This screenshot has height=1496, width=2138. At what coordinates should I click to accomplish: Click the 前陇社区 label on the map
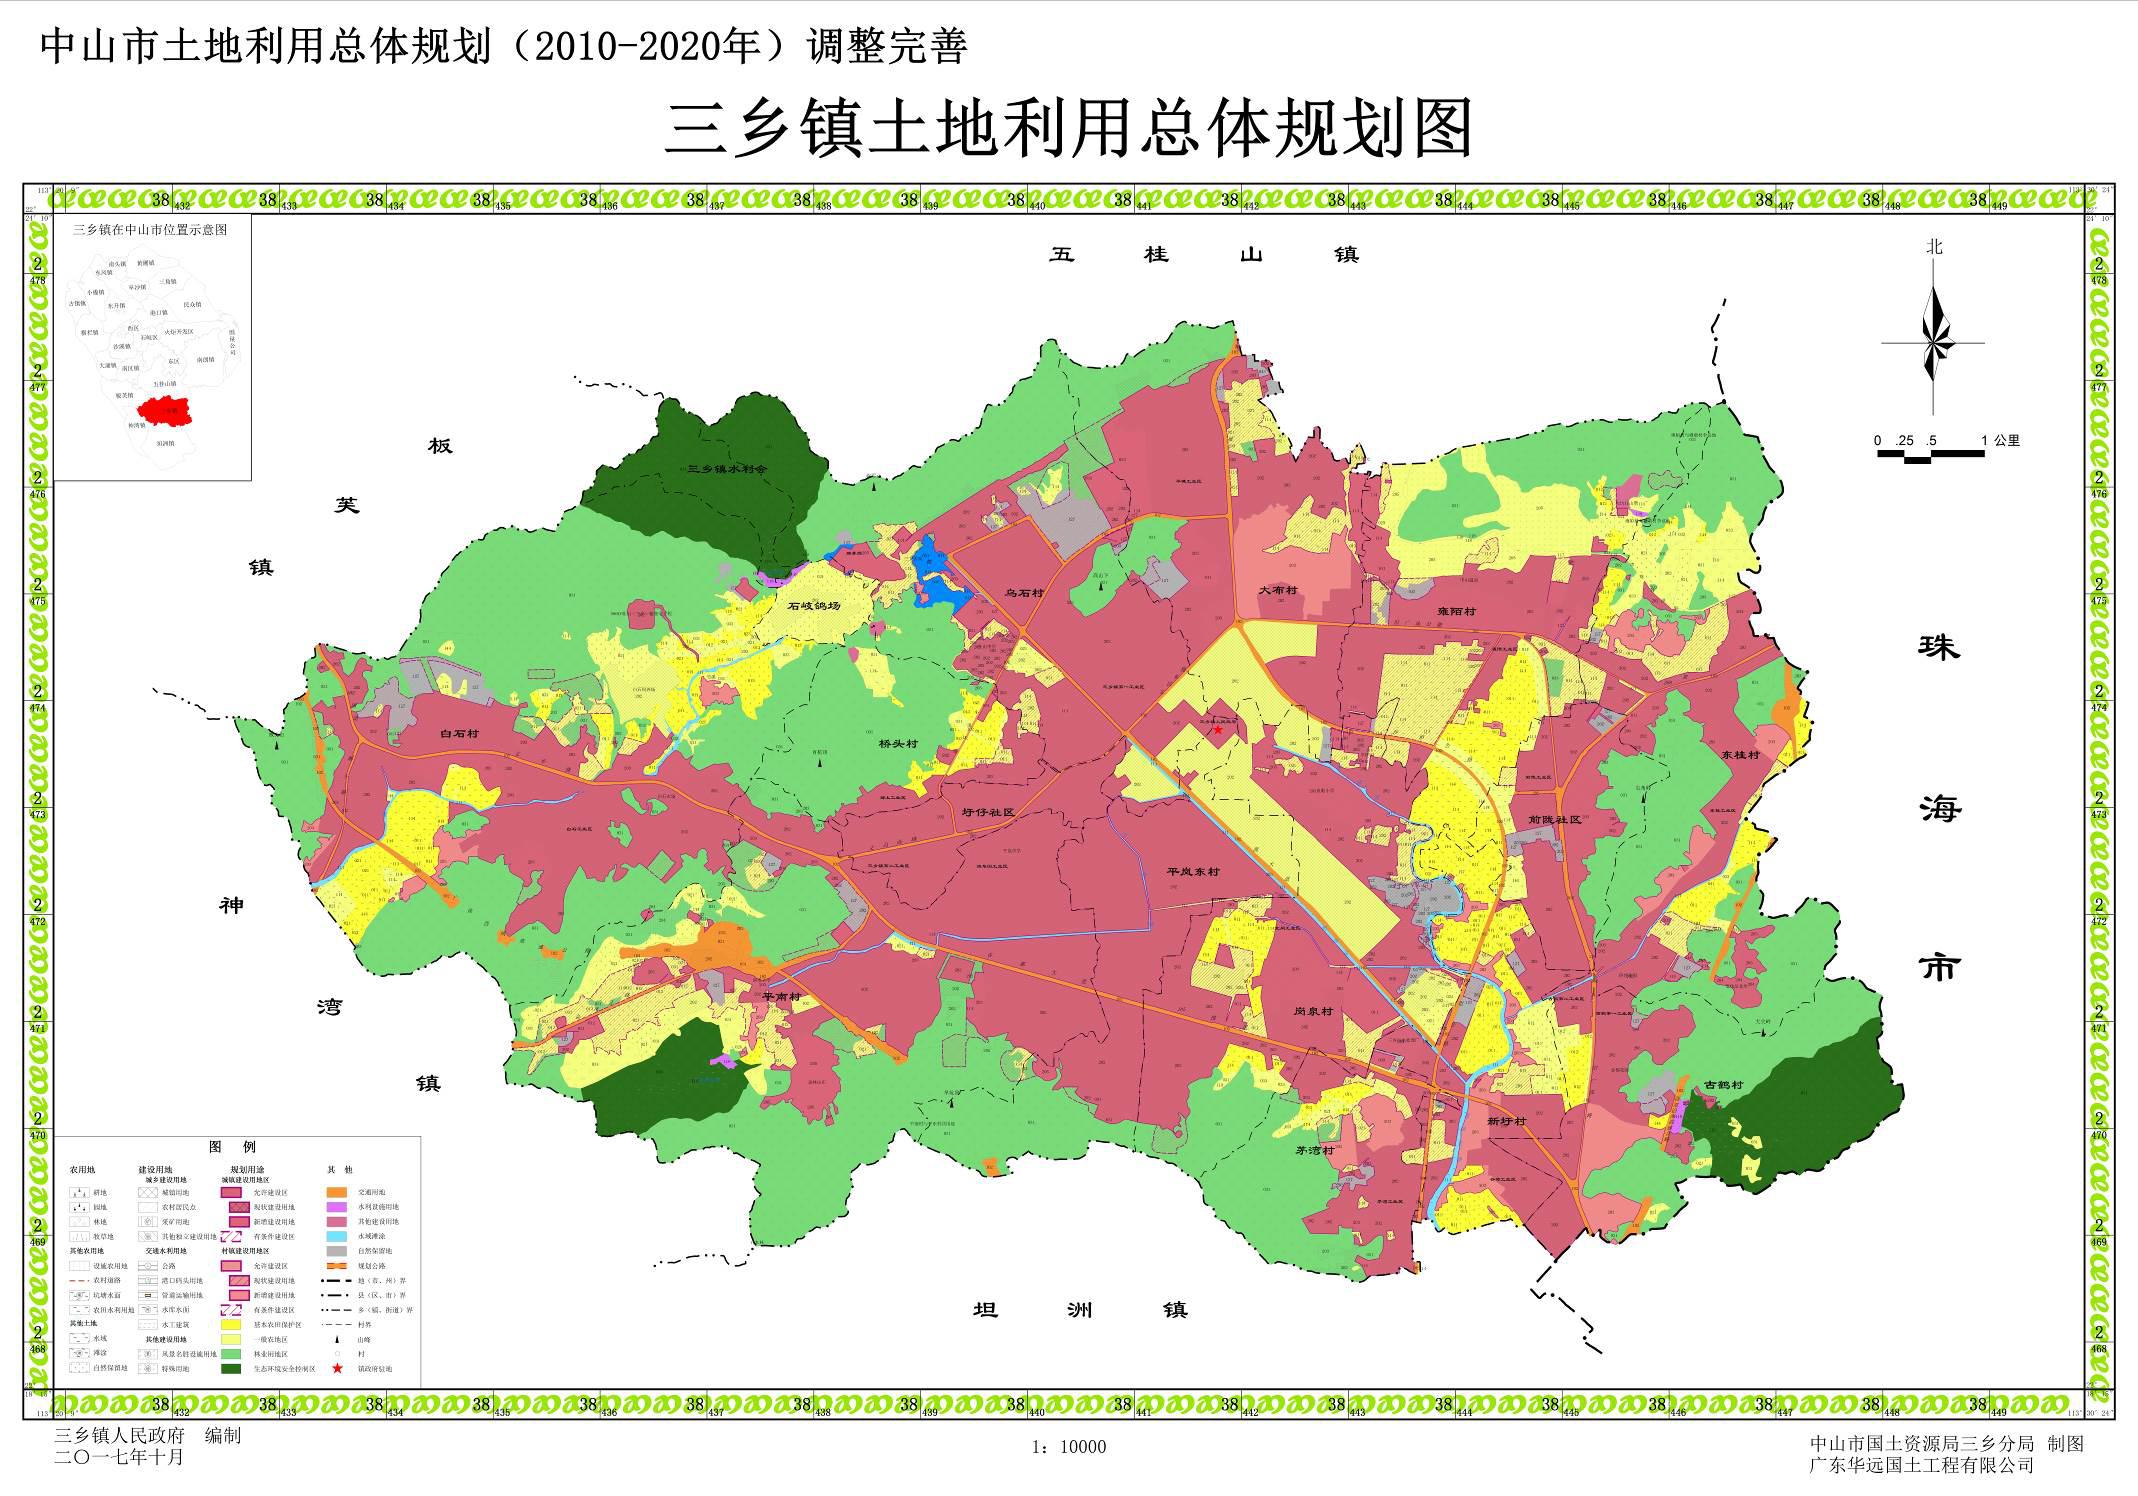point(1554,819)
